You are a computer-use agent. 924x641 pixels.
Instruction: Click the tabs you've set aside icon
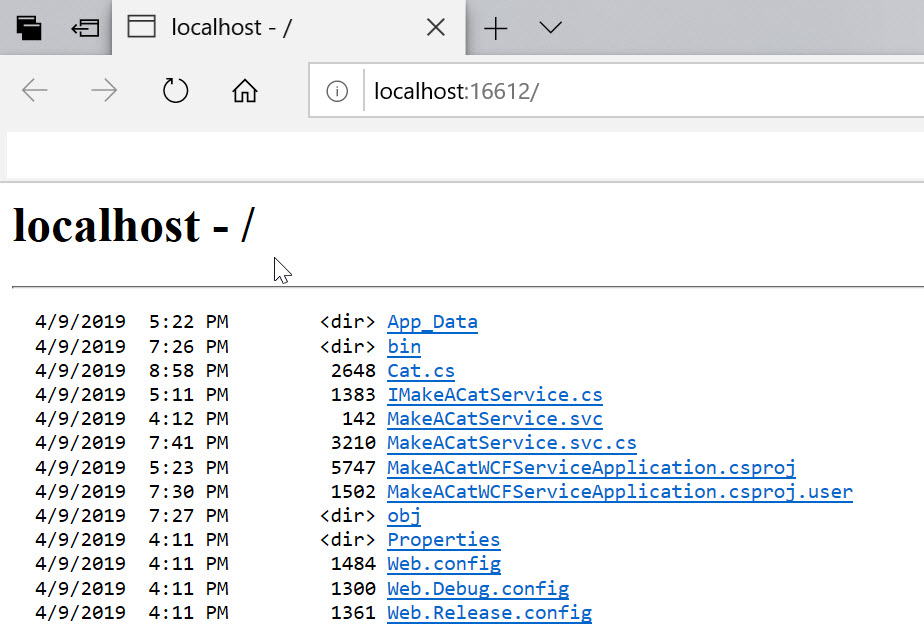tap(29, 28)
